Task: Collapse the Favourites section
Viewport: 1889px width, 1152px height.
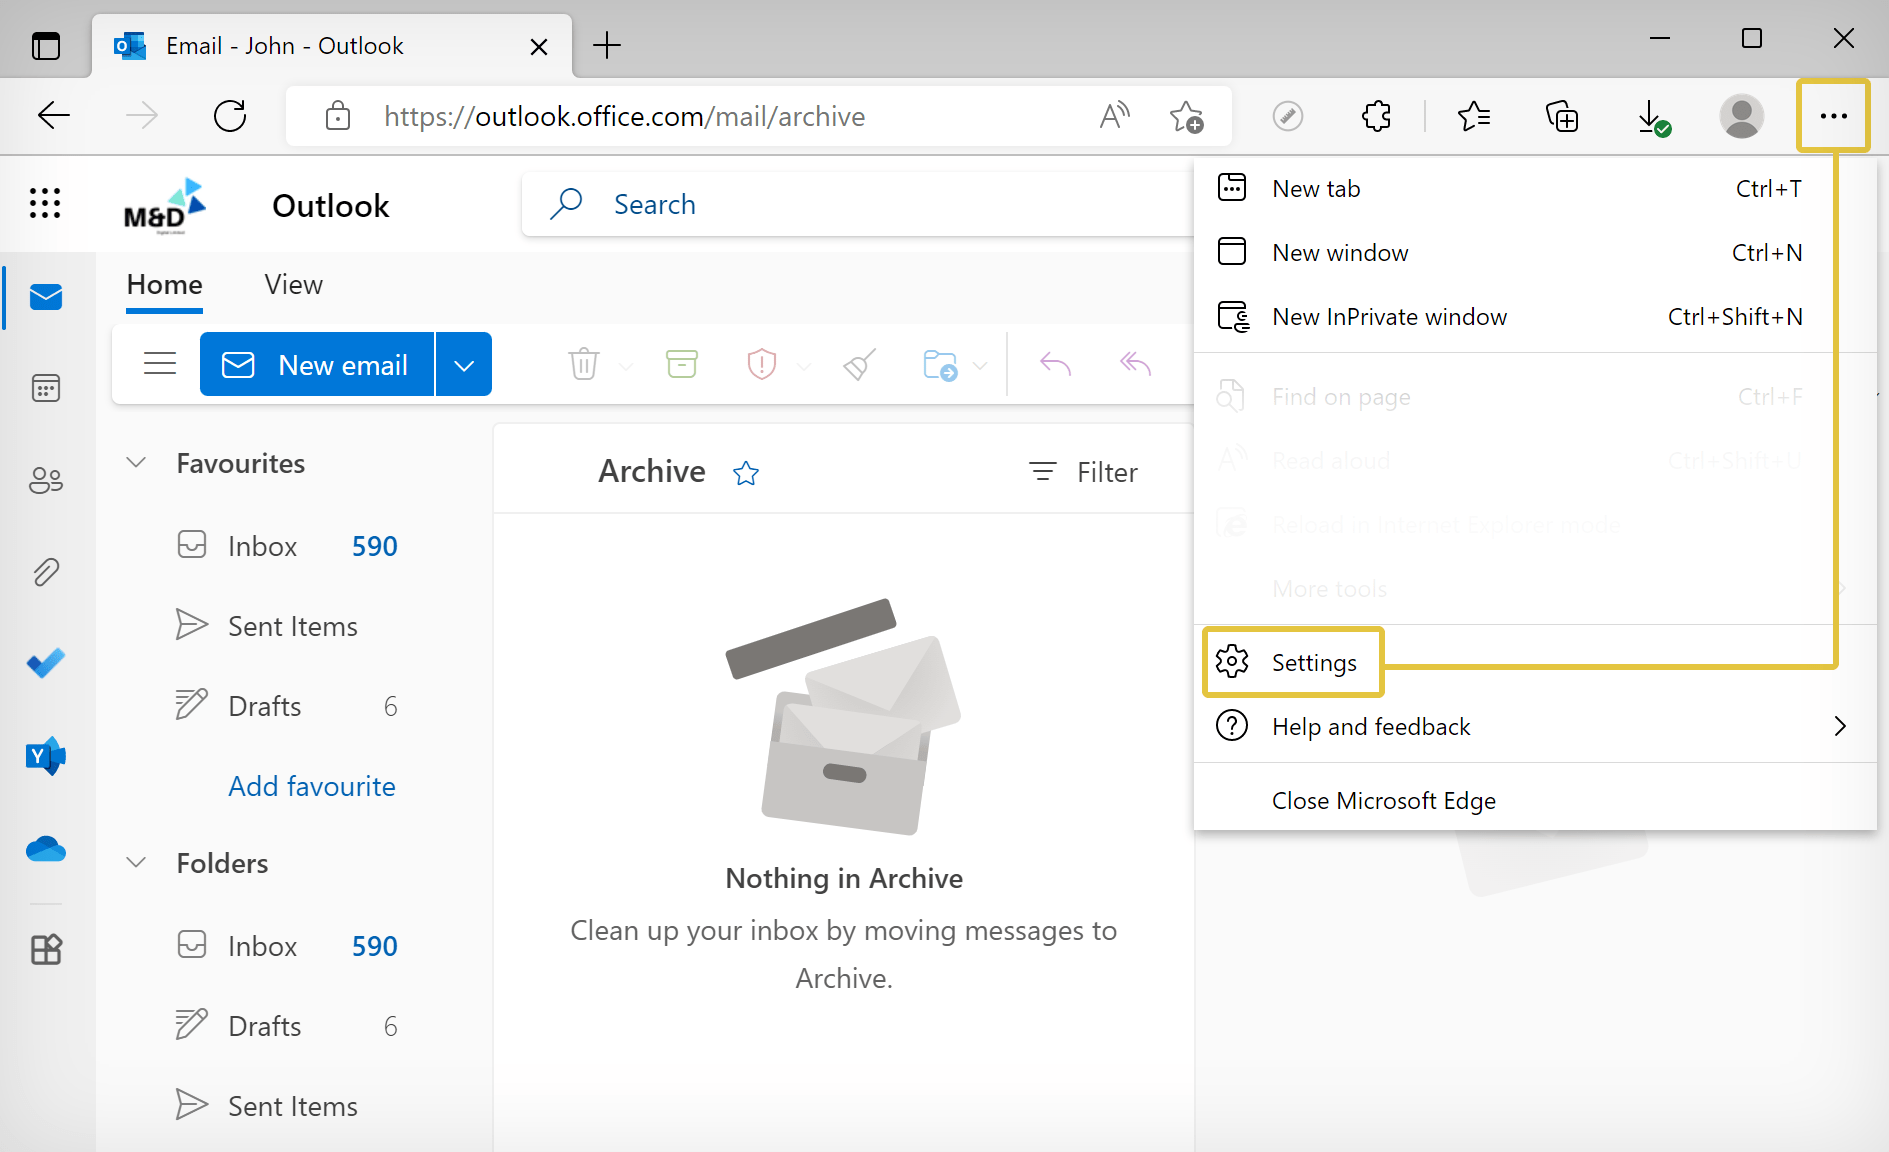Action: pyautogui.click(x=136, y=462)
